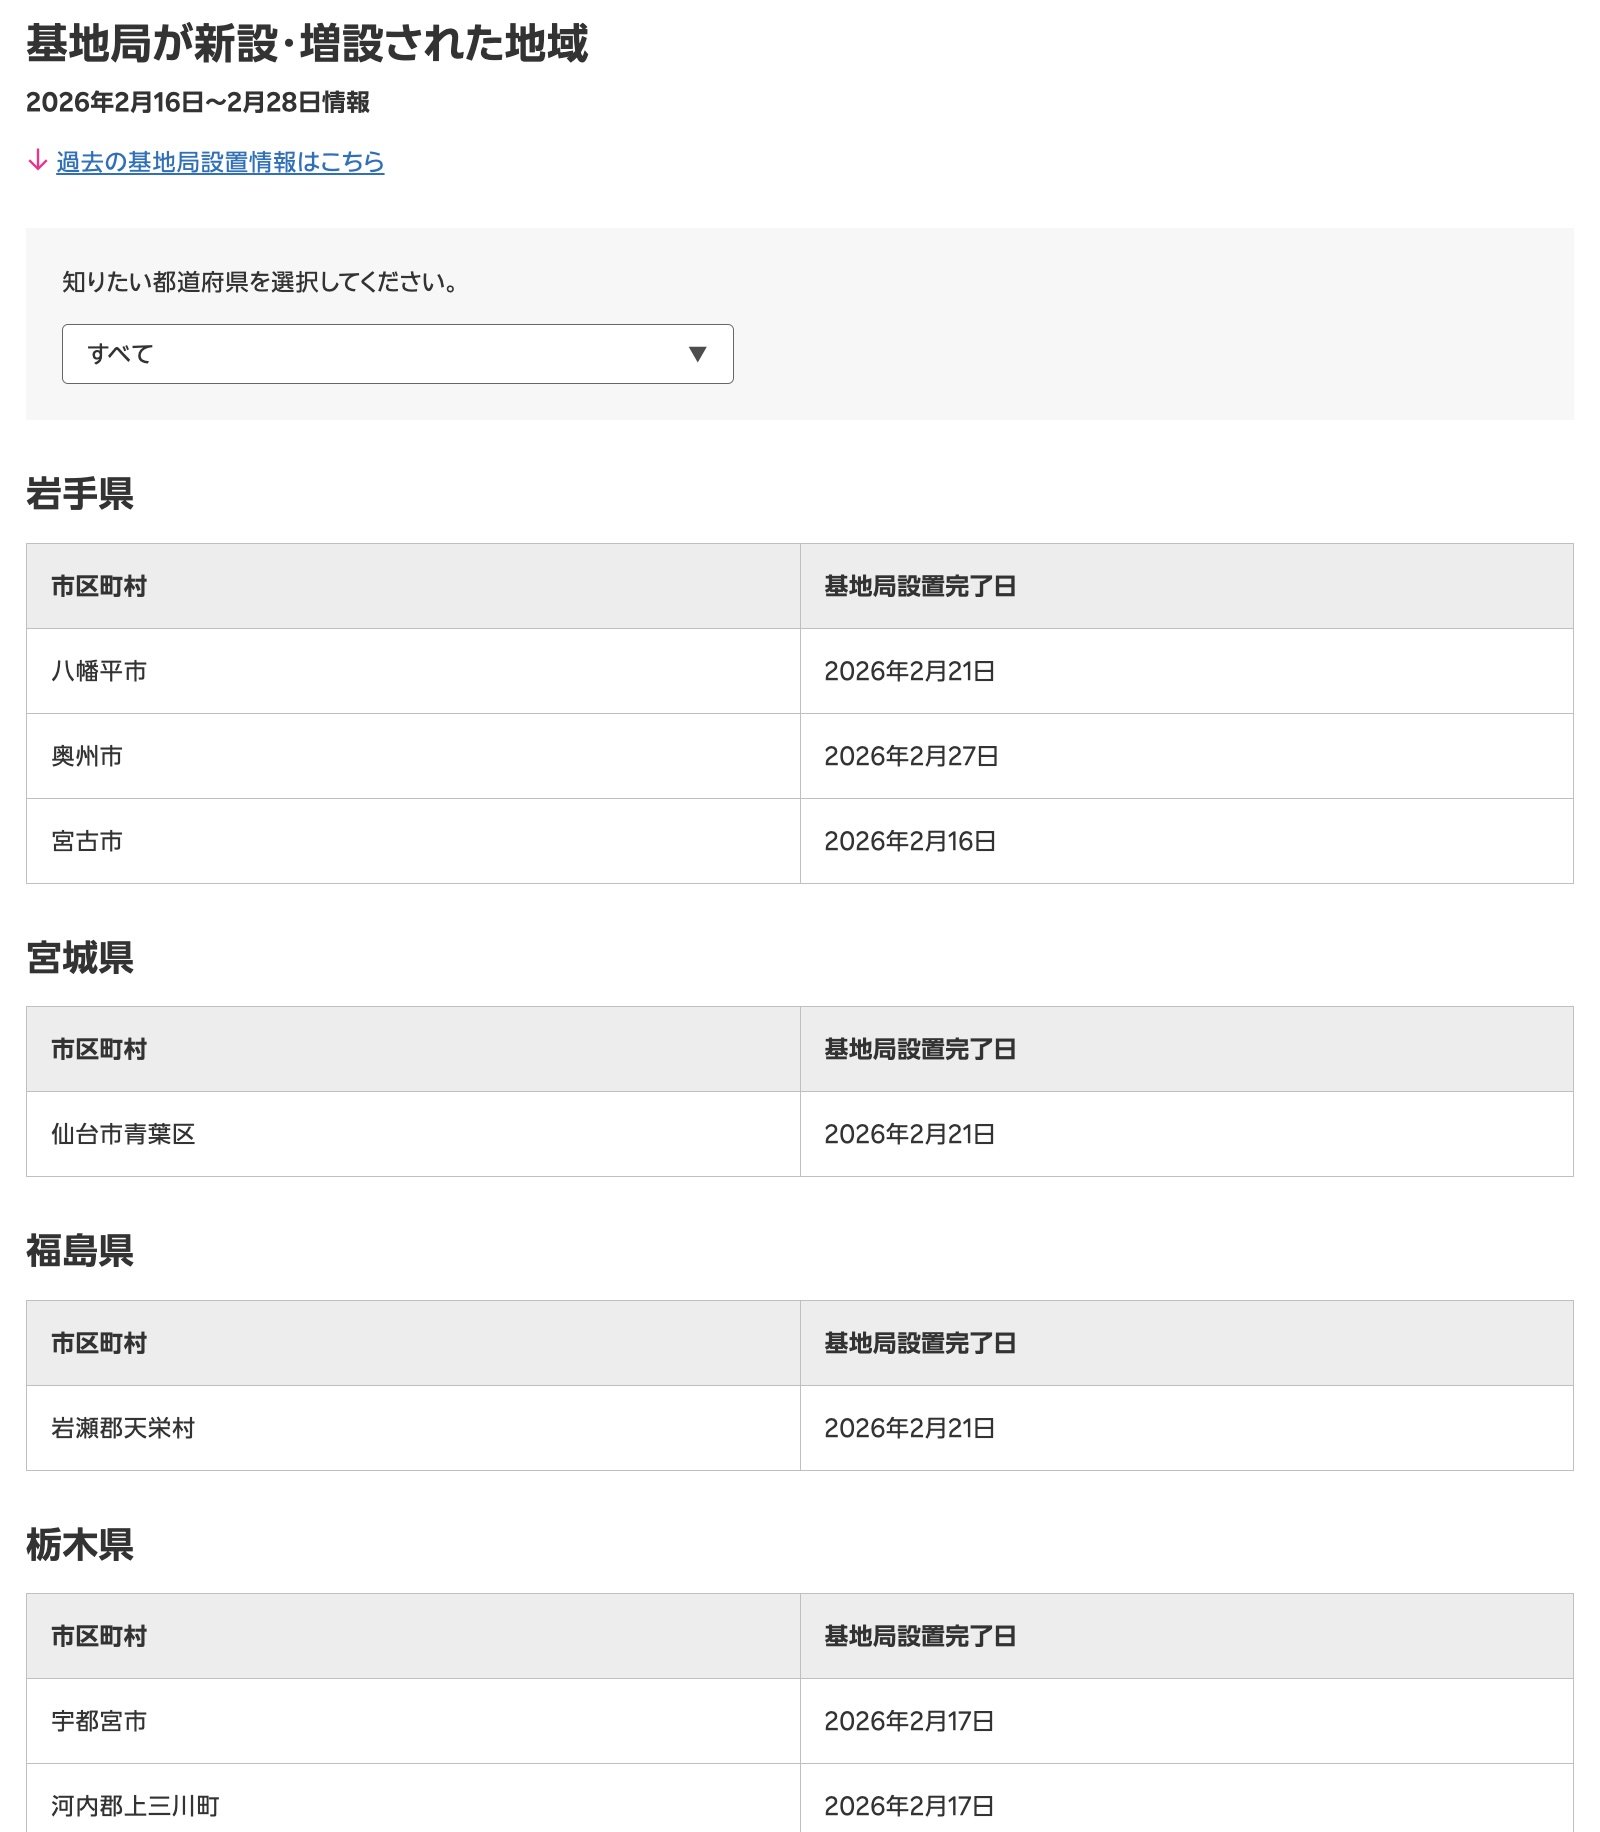Select the 仙台市青葉区 cell
The image size is (1600, 1832).
coord(413,1134)
